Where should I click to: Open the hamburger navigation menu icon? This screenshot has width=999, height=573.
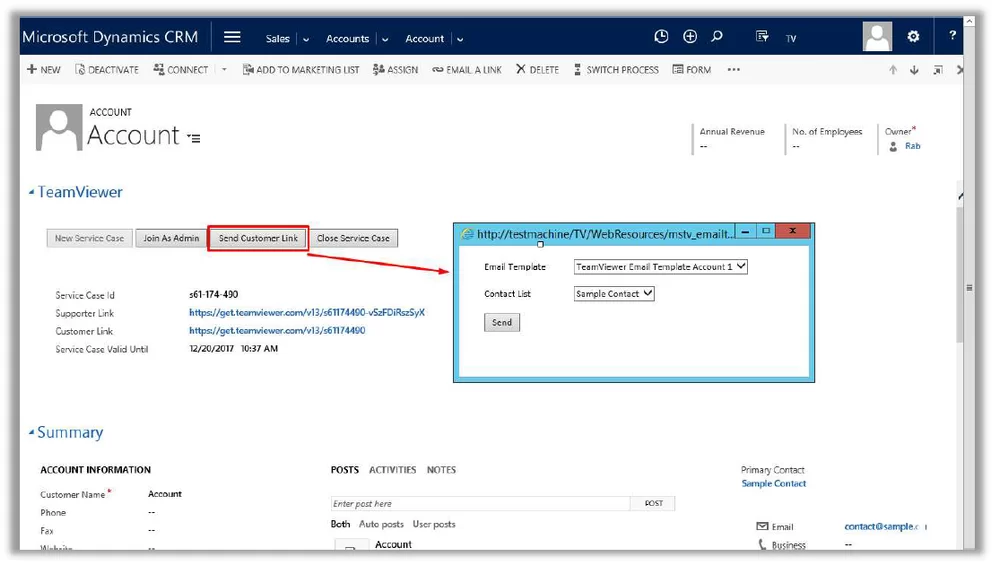pyautogui.click(x=232, y=37)
